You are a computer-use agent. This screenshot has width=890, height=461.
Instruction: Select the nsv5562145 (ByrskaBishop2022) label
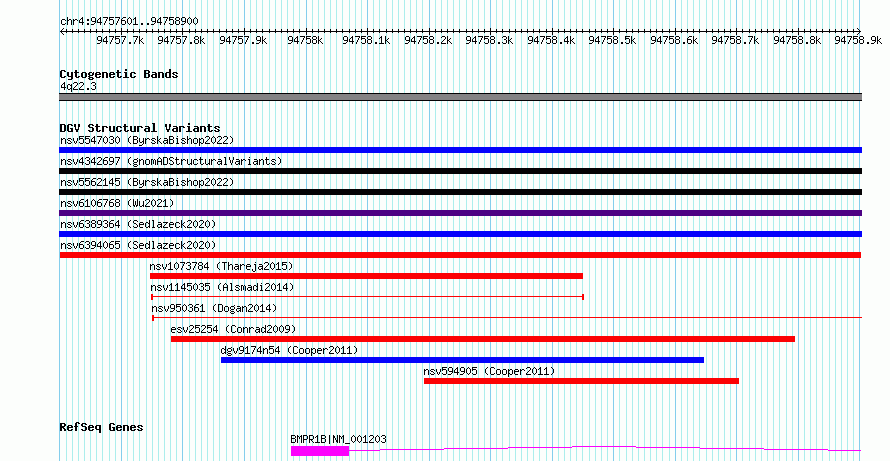click(x=147, y=182)
